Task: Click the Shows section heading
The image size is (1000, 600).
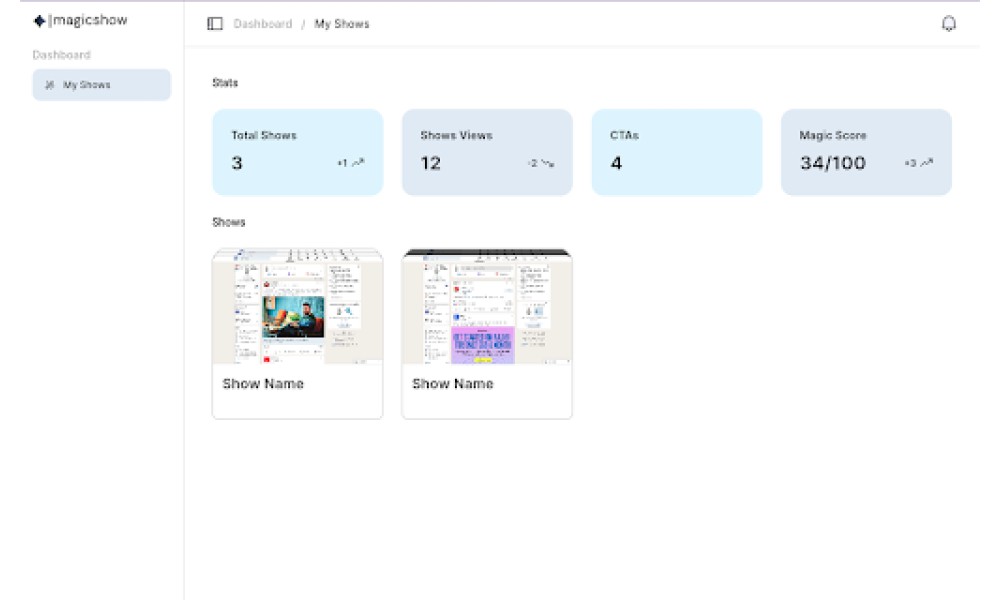Action: pyautogui.click(x=229, y=223)
